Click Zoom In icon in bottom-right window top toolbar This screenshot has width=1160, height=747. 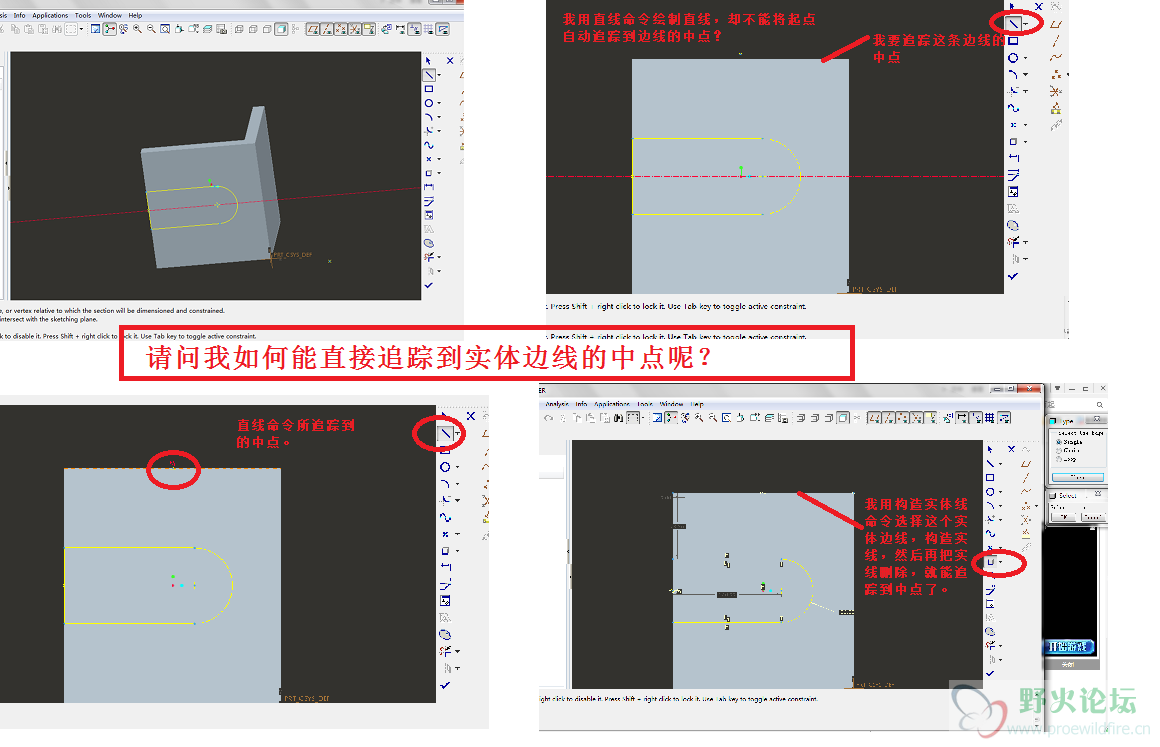click(698, 418)
